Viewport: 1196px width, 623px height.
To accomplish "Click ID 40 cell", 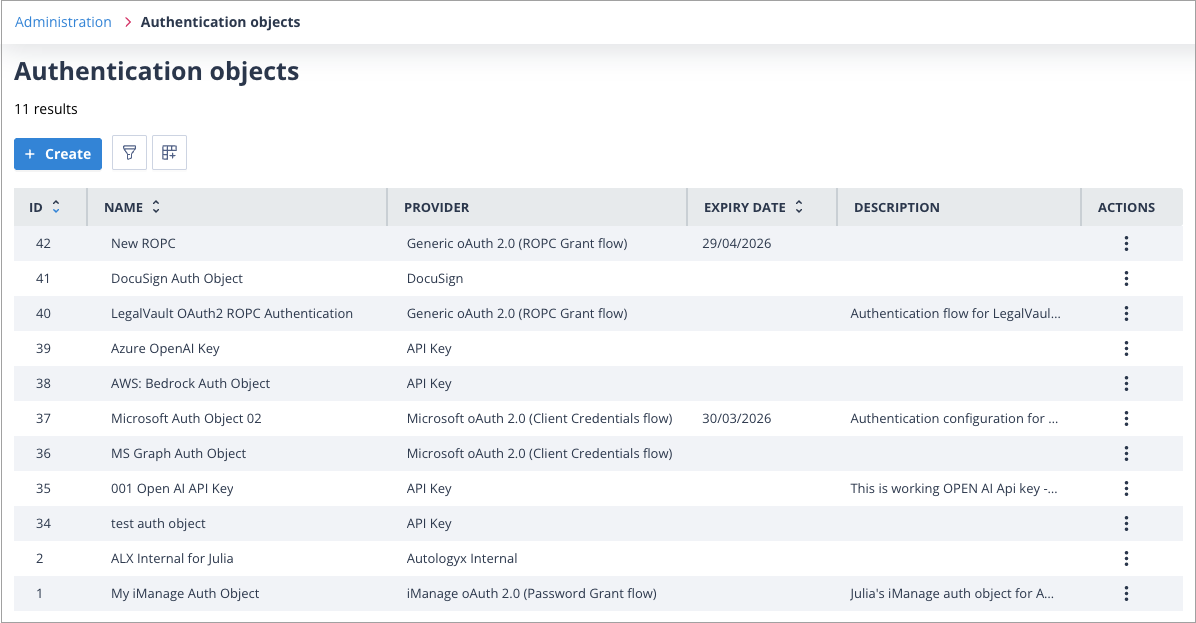I will [43, 313].
